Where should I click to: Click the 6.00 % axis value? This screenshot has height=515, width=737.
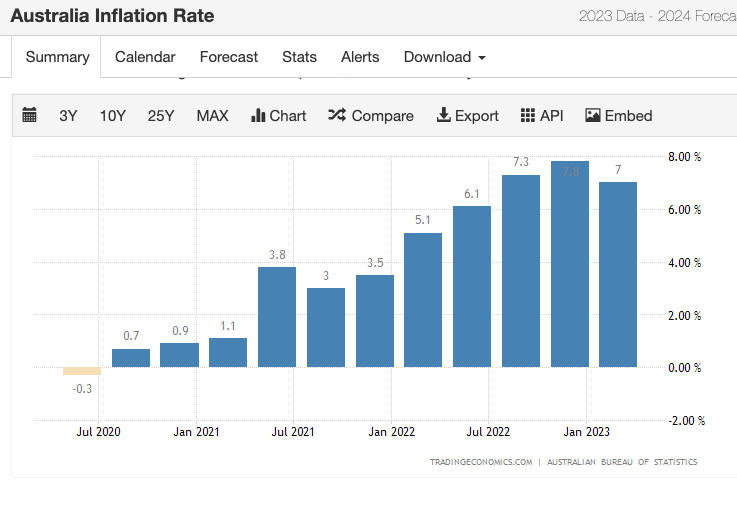click(x=684, y=210)
